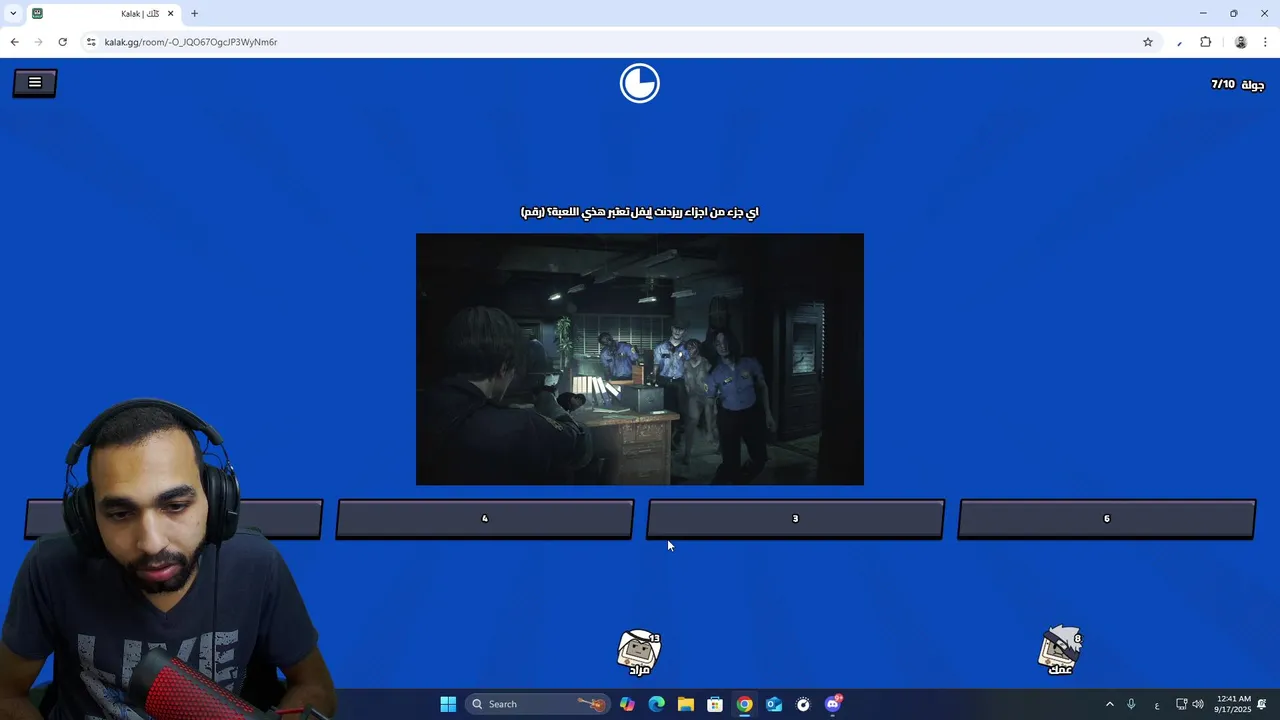Open Microsoft Store from taskbar
Viewport: 1280px width, 720px height.
(x=715, y=704)
